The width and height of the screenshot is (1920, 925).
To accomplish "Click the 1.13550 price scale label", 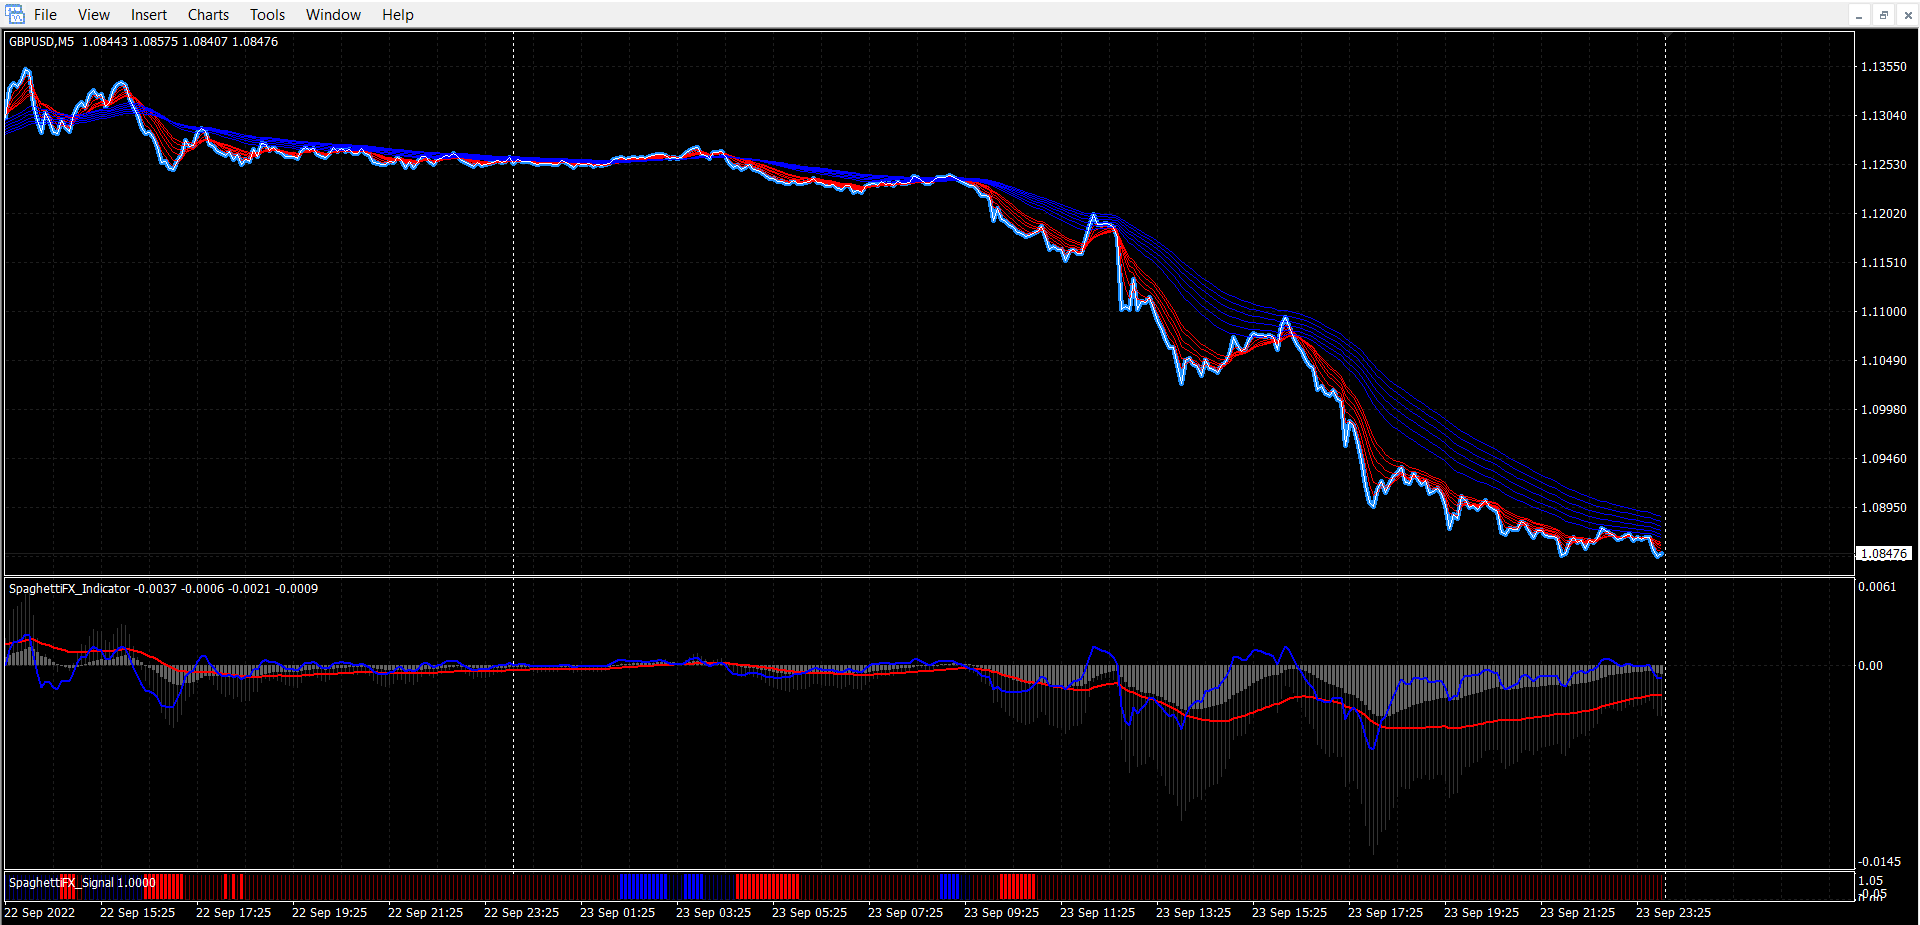I will (x=1883, y=67).
